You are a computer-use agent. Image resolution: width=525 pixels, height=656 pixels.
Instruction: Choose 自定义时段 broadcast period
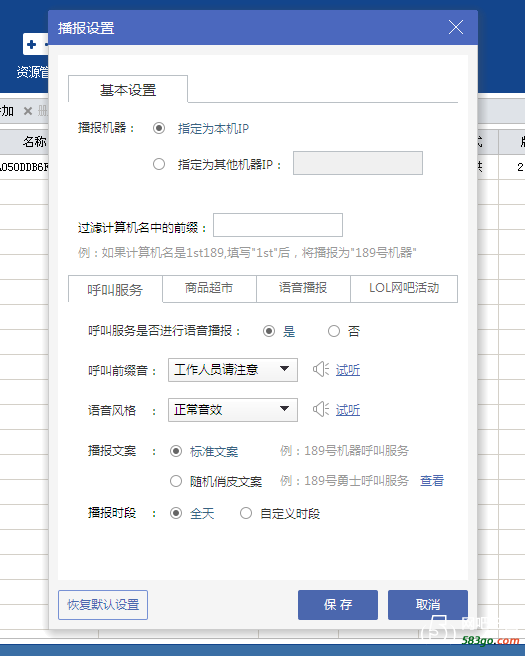[246, 513]
